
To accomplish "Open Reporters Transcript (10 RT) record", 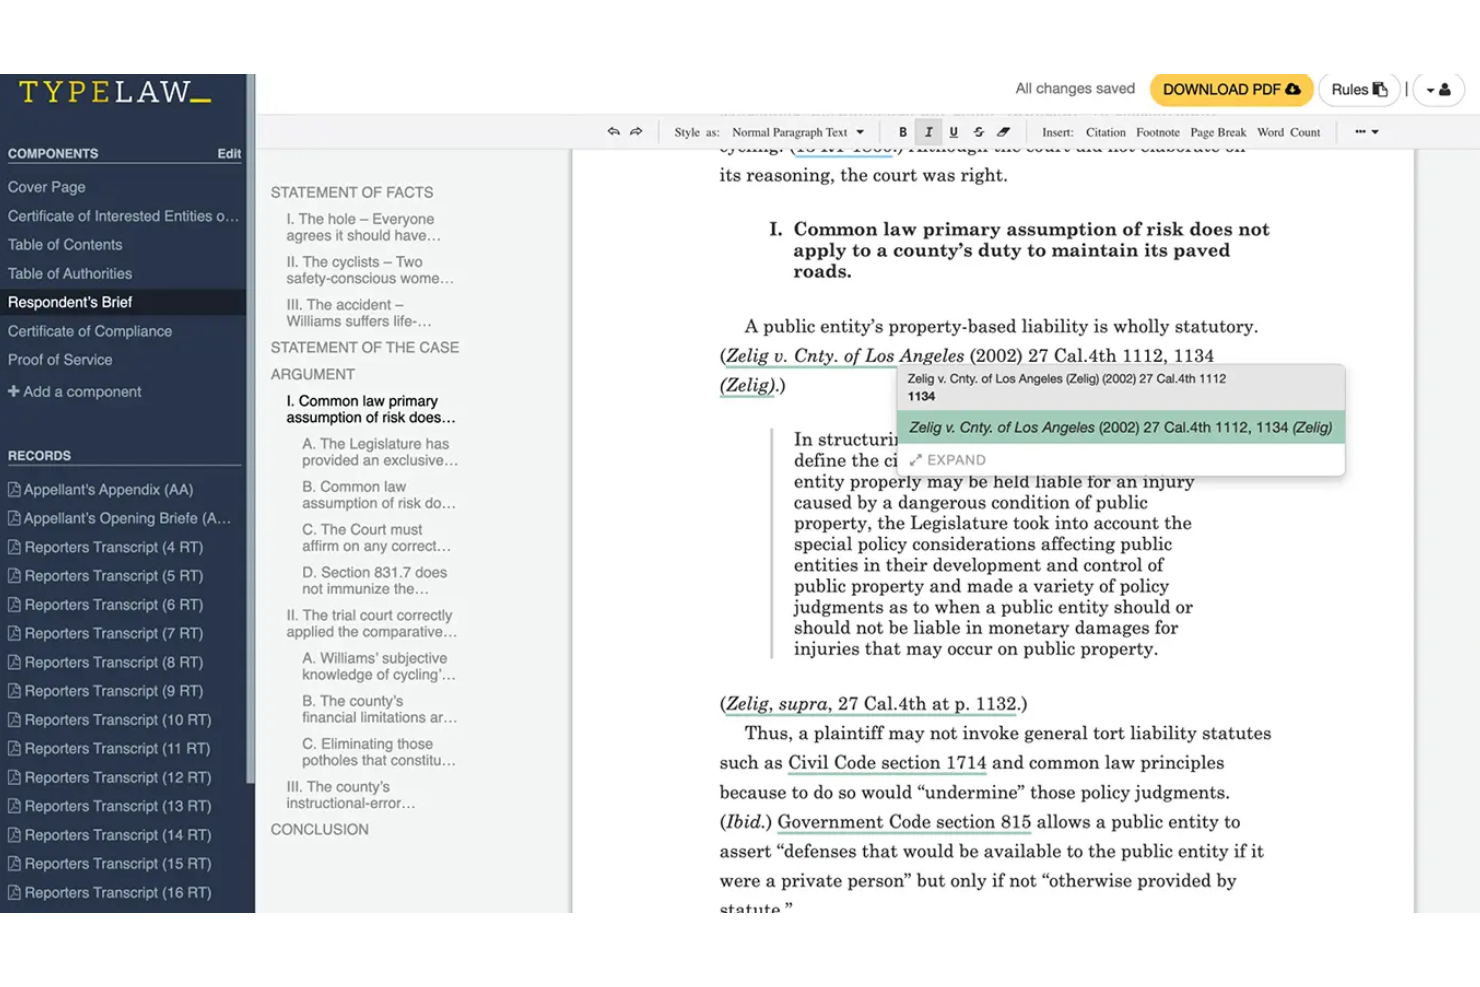I will click(x=109, y=720).
